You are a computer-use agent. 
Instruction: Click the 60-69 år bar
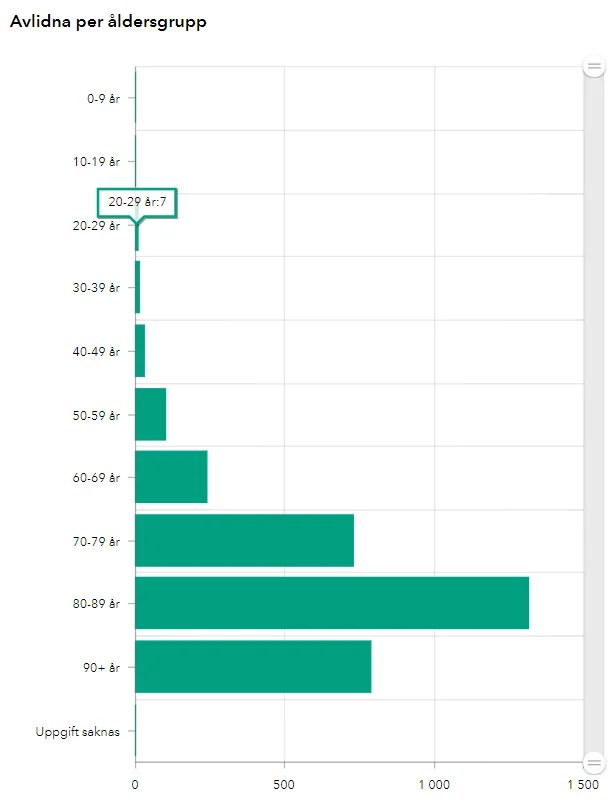171,477
